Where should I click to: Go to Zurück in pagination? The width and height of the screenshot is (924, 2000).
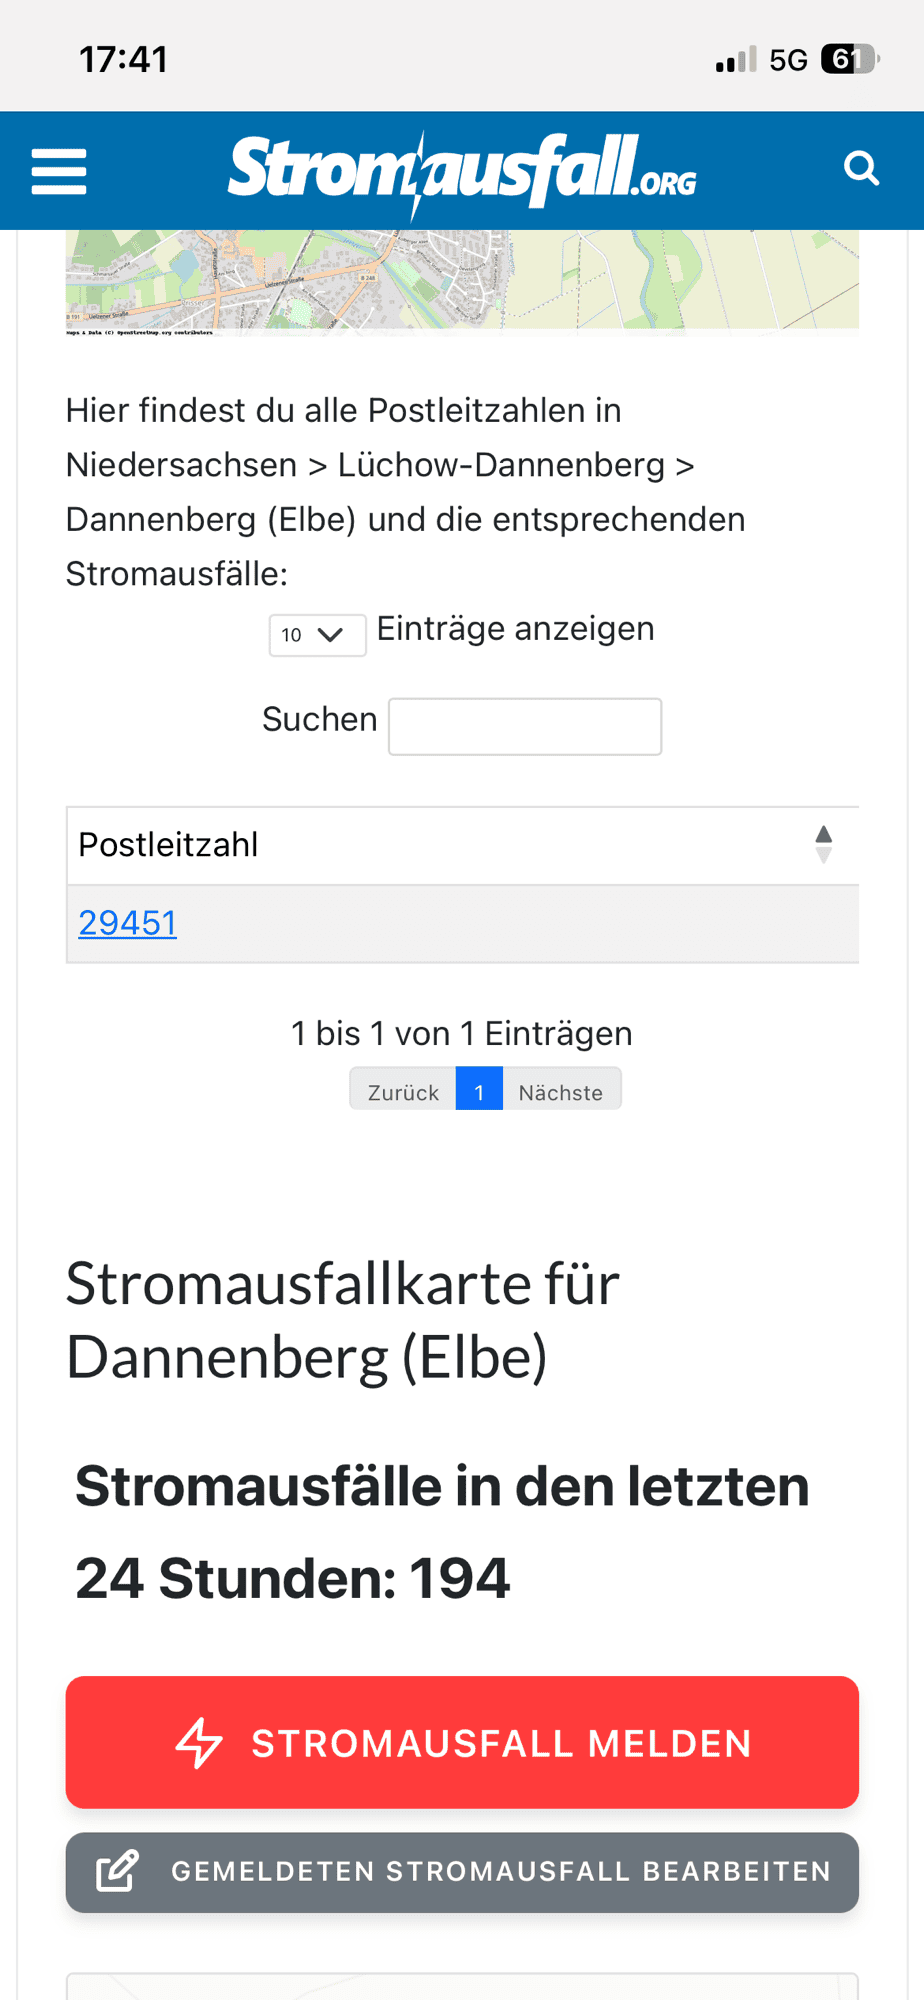tap(403, 1089)
